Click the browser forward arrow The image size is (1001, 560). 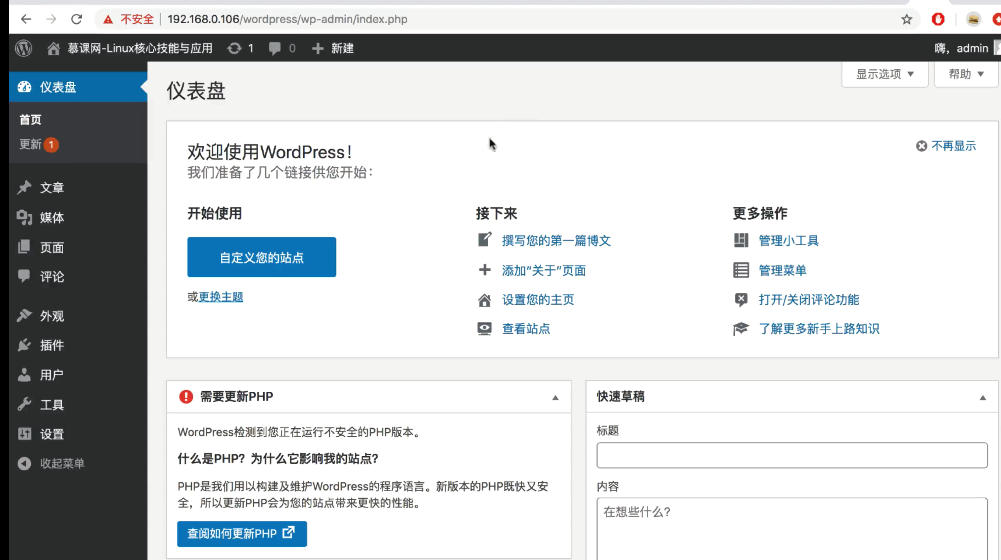(x=51, y=19)
